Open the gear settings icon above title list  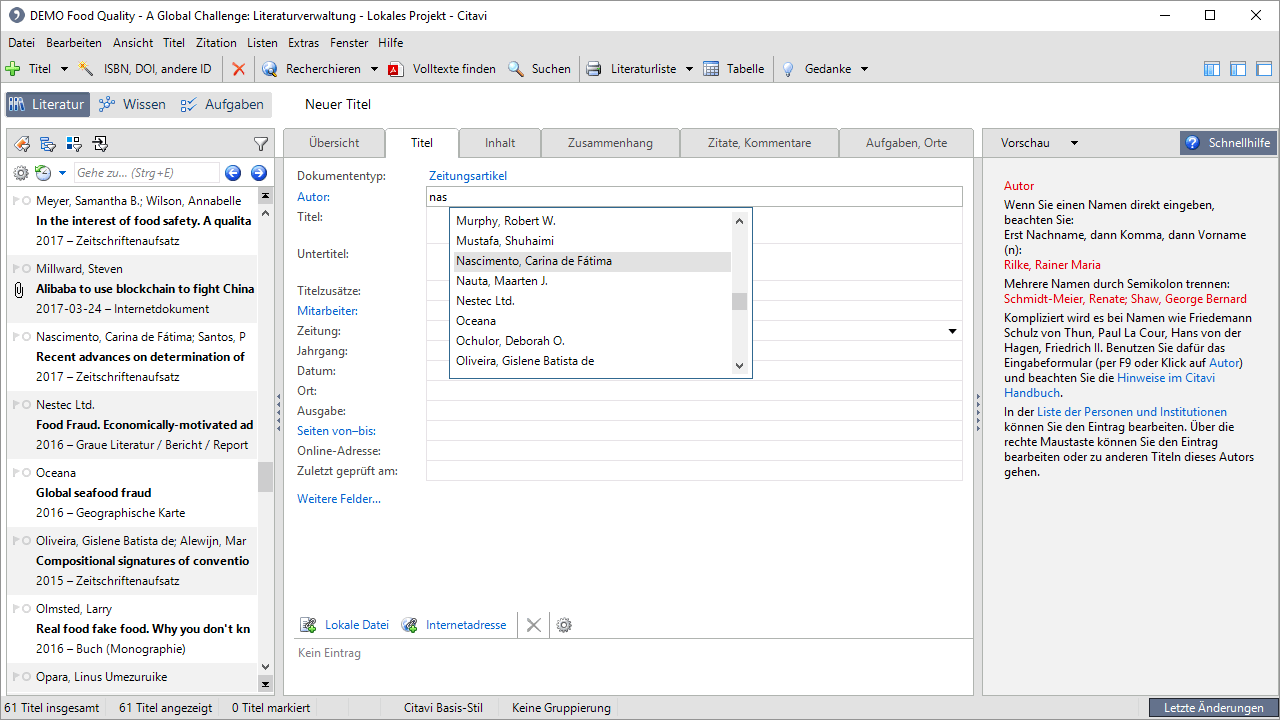pos(21,173)
